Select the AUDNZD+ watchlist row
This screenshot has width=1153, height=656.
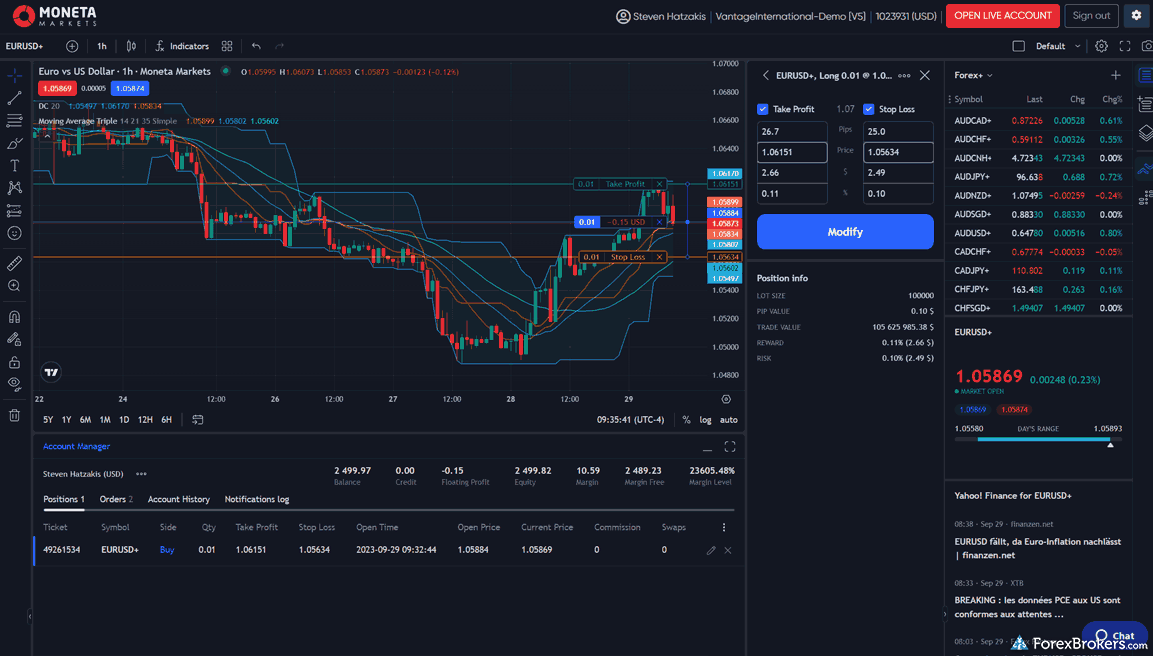[1038, 196]
